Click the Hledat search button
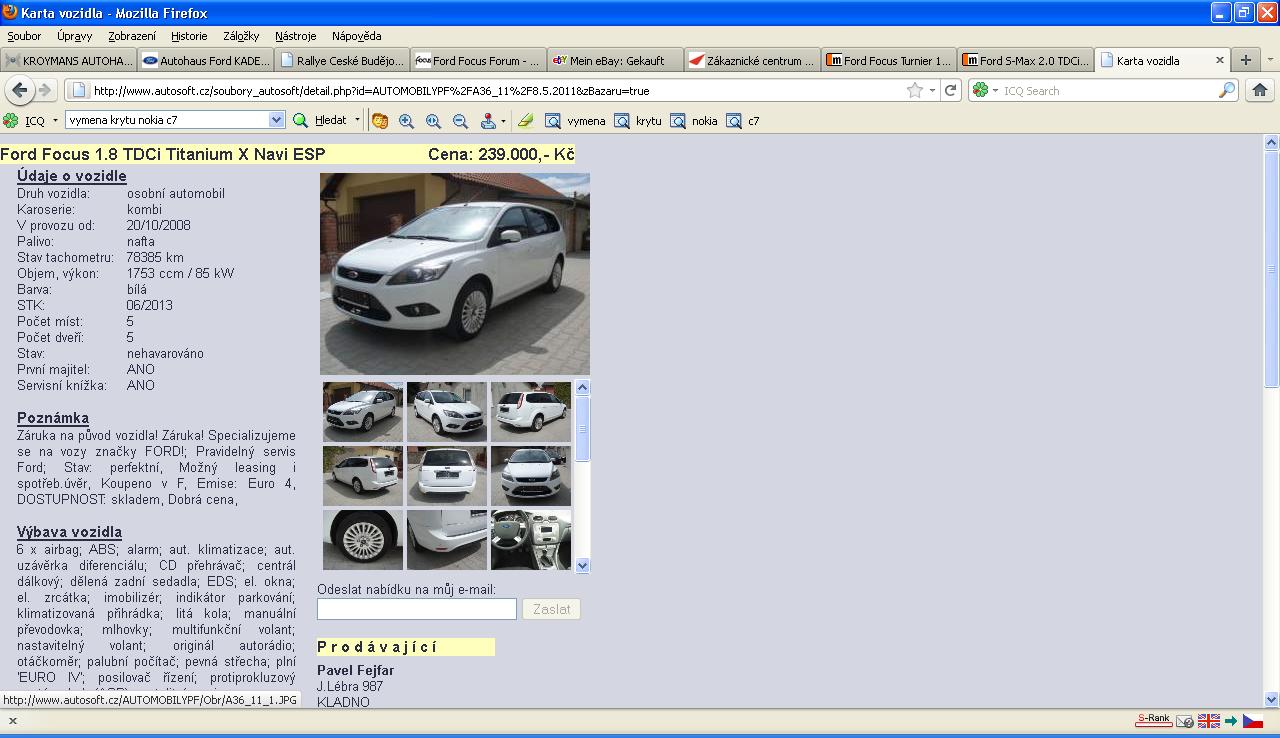Image resolution: width=1280 pixels, height=738 pixels. pyautogui.click(x=321, y=120)
